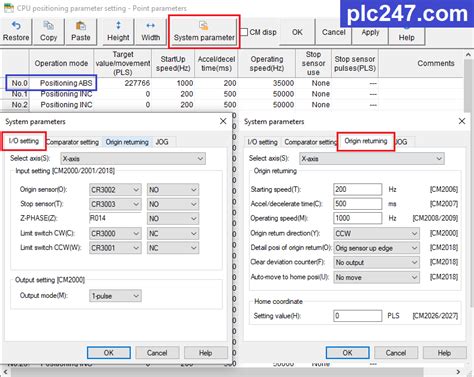Click the Starting speed field showing 200
Viewport: 474px width, 377px height.
click(x=358, y=189)
